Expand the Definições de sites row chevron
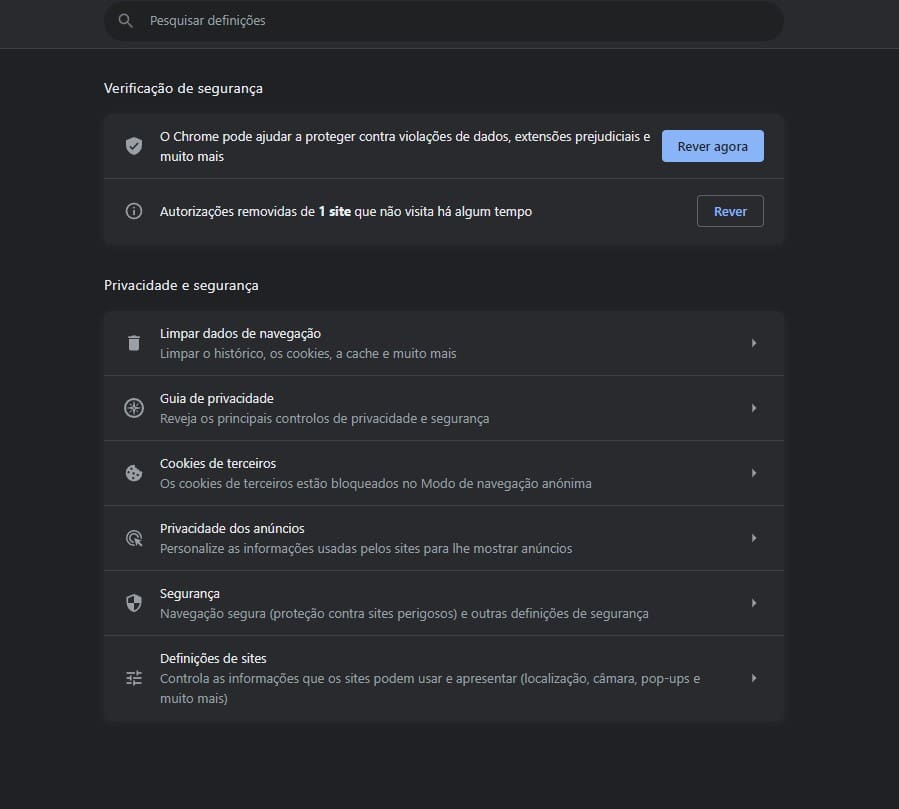The image size is (899, 809). pyautogui.click(x=754, y=677)
